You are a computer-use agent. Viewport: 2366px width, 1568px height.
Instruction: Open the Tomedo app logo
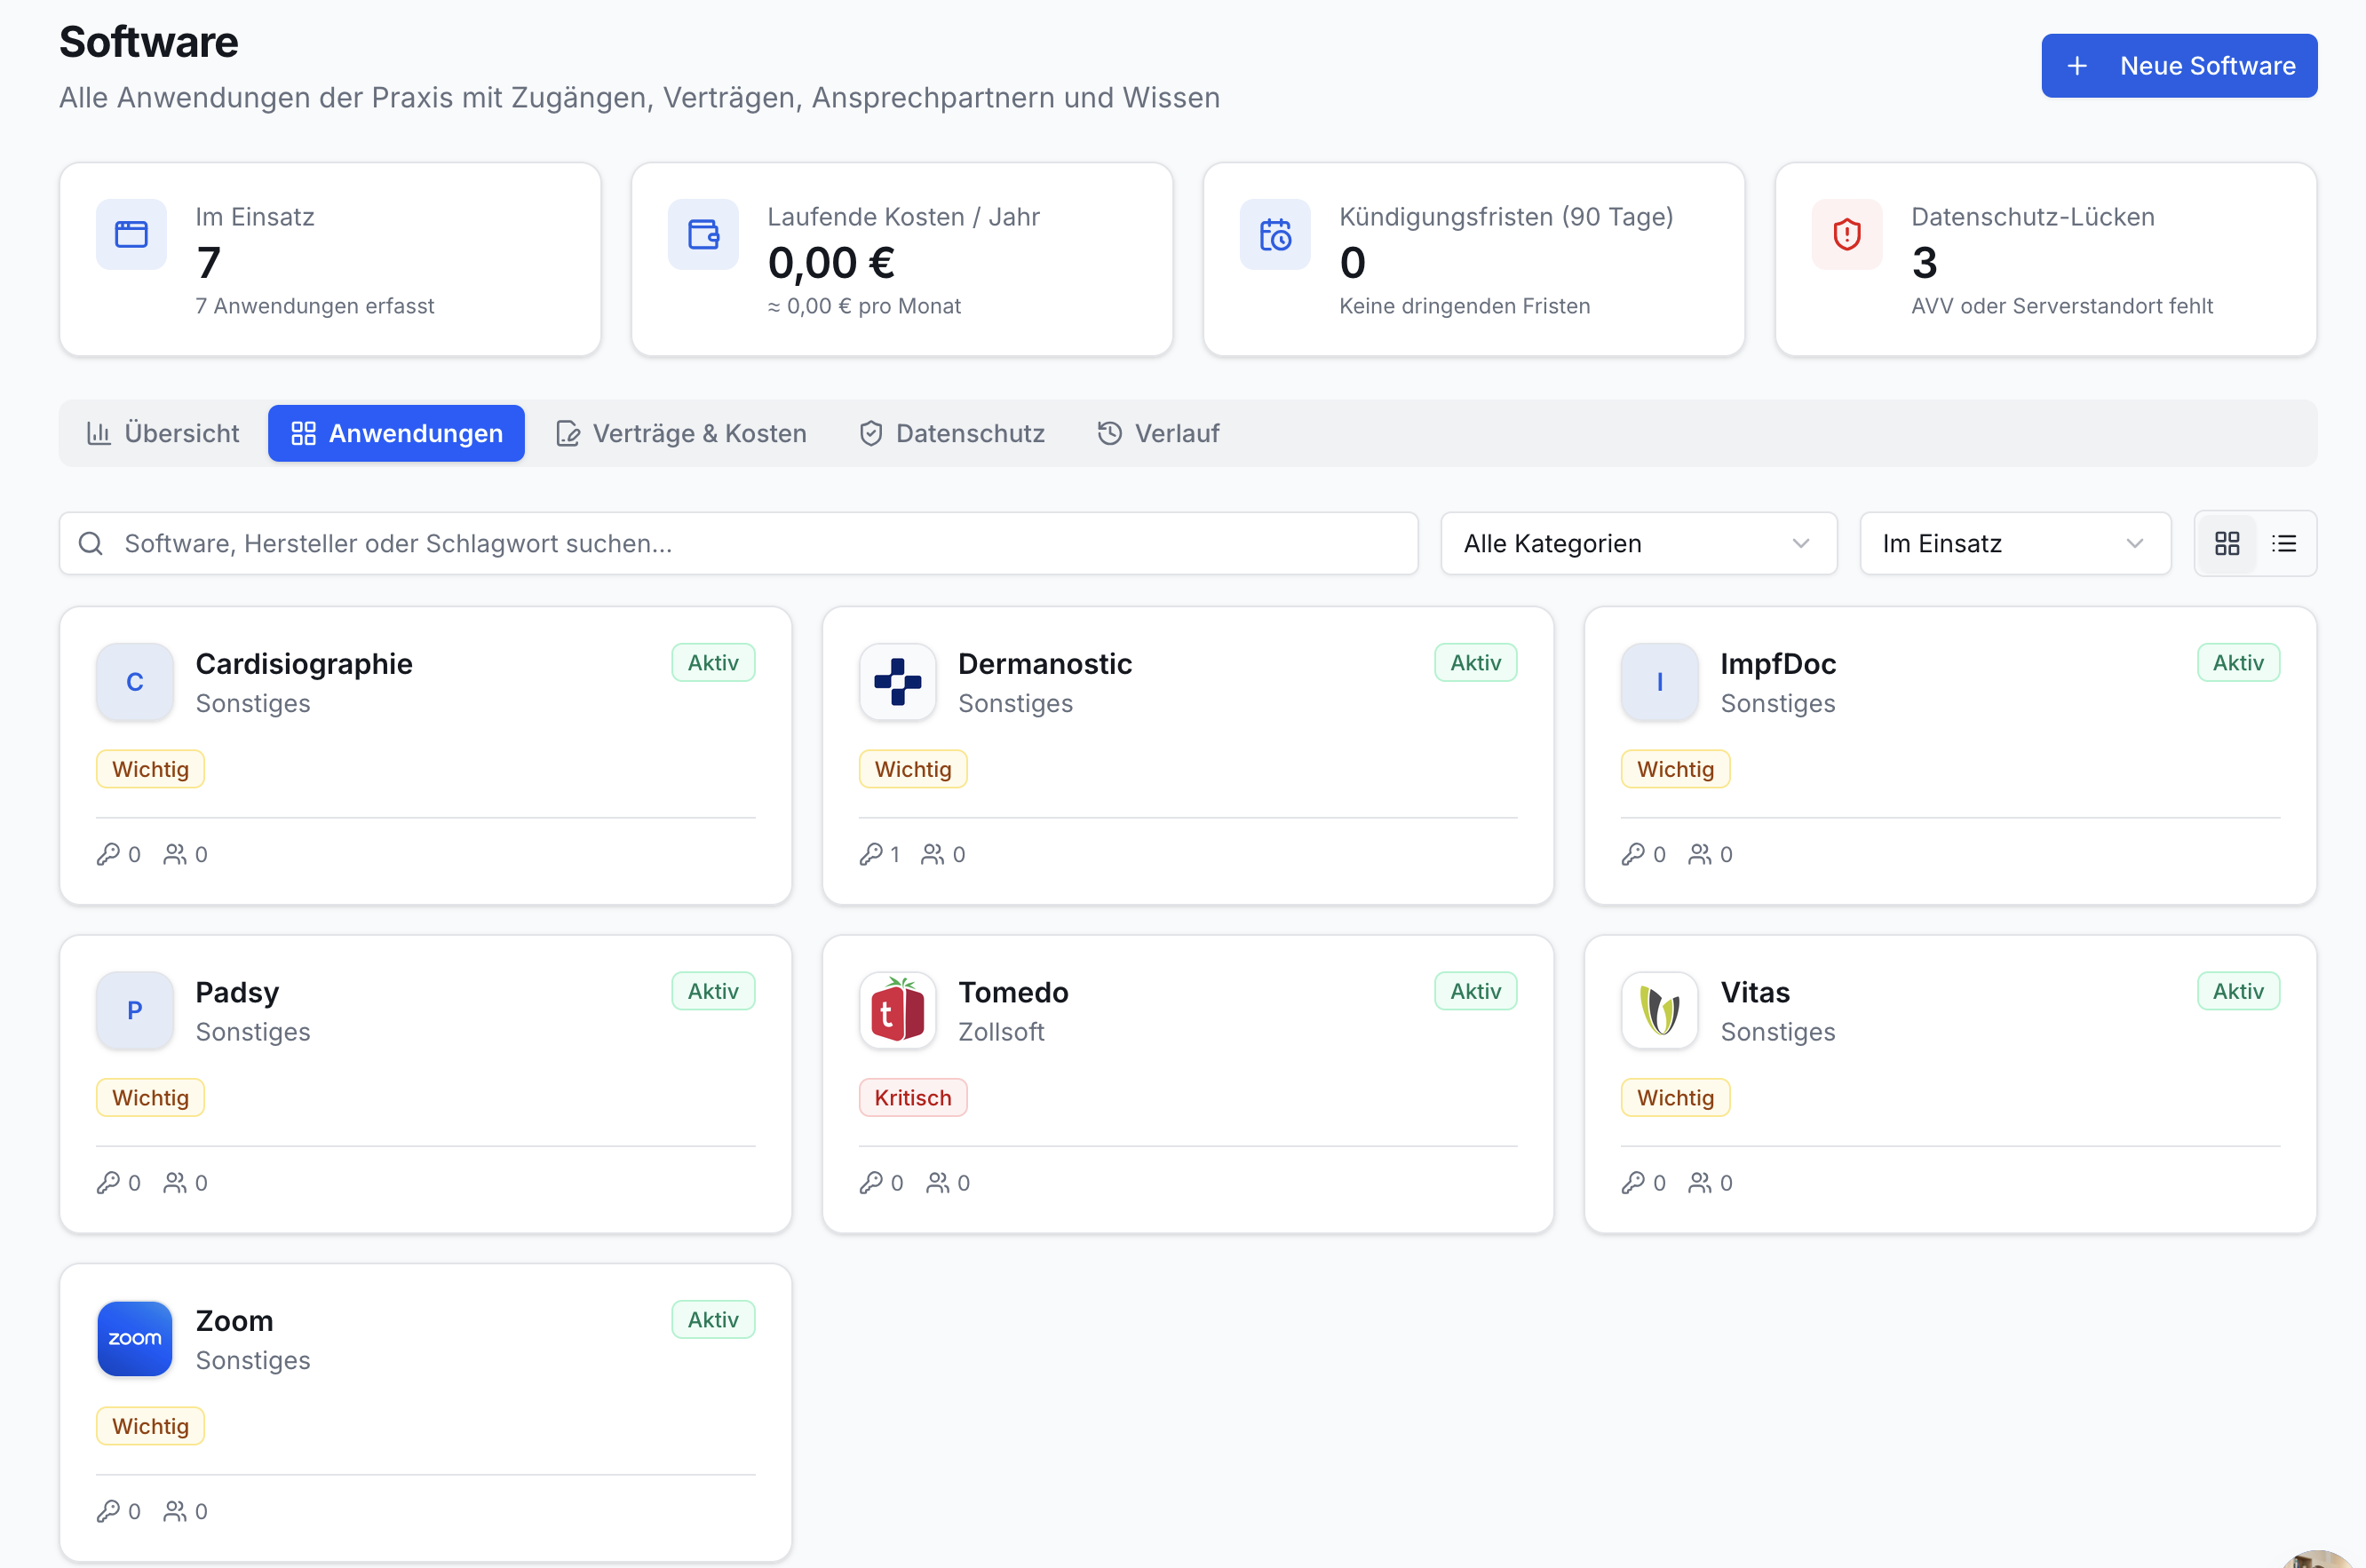[x=897, y=1010]
